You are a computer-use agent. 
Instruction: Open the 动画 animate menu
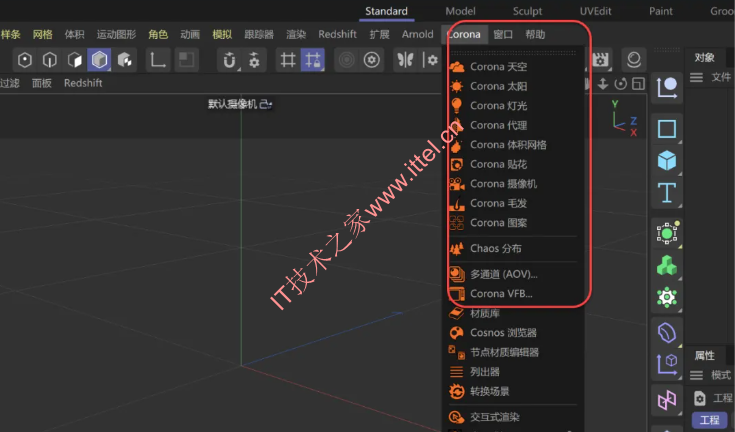coord(190,34)
